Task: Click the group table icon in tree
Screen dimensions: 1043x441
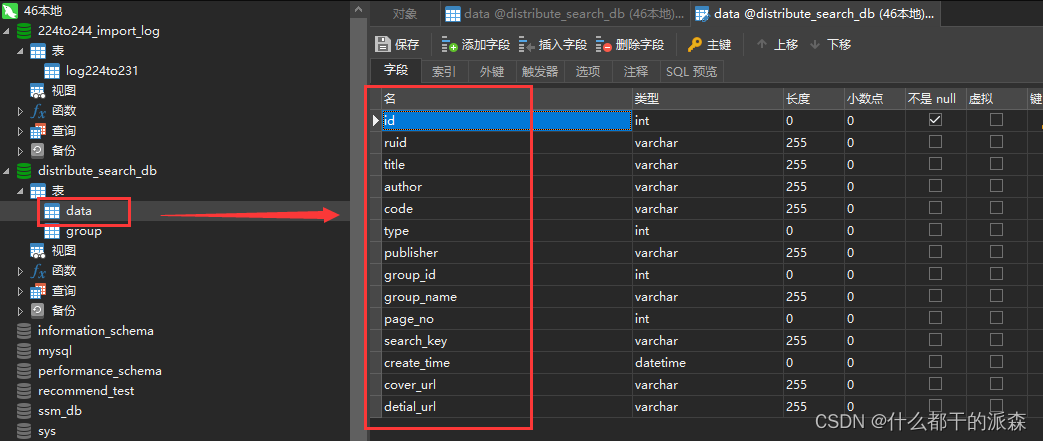Action: pos(53,231)
